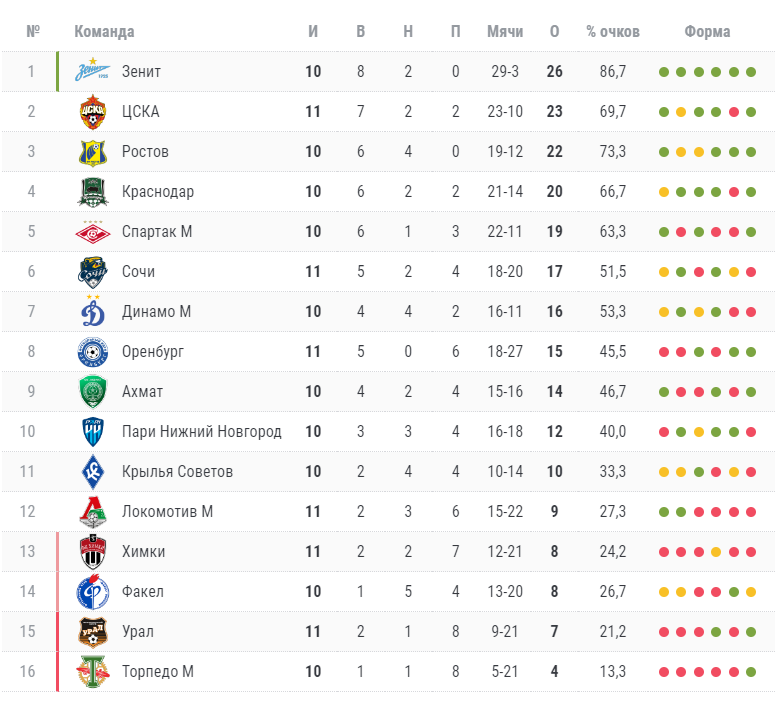
Task: Open Пари Нижний Новгород team link
Action: pyautogui.click(x=201, y=431)
